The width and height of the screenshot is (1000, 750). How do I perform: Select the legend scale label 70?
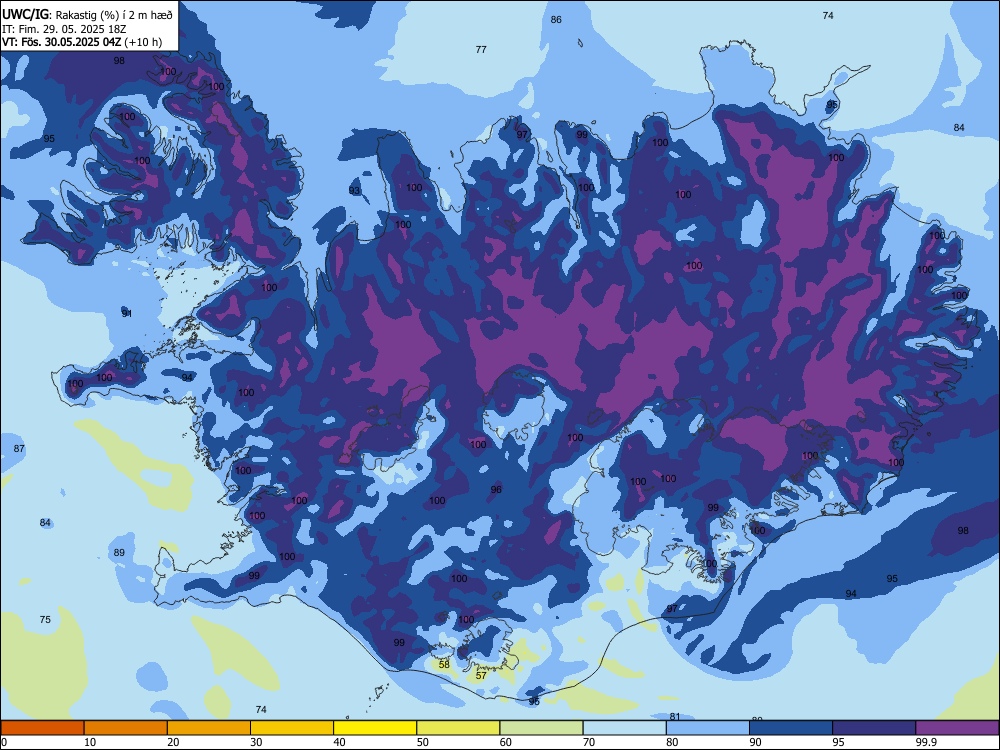coord(589,742)
